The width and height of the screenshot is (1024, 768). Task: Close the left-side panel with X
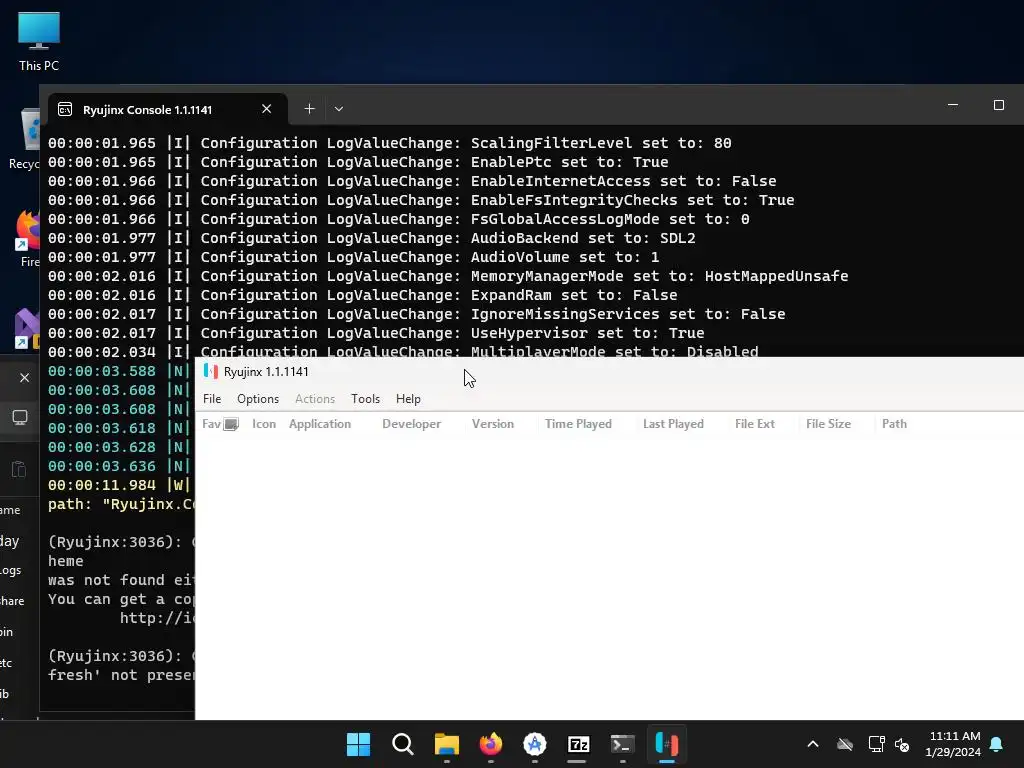coord(24,377)
